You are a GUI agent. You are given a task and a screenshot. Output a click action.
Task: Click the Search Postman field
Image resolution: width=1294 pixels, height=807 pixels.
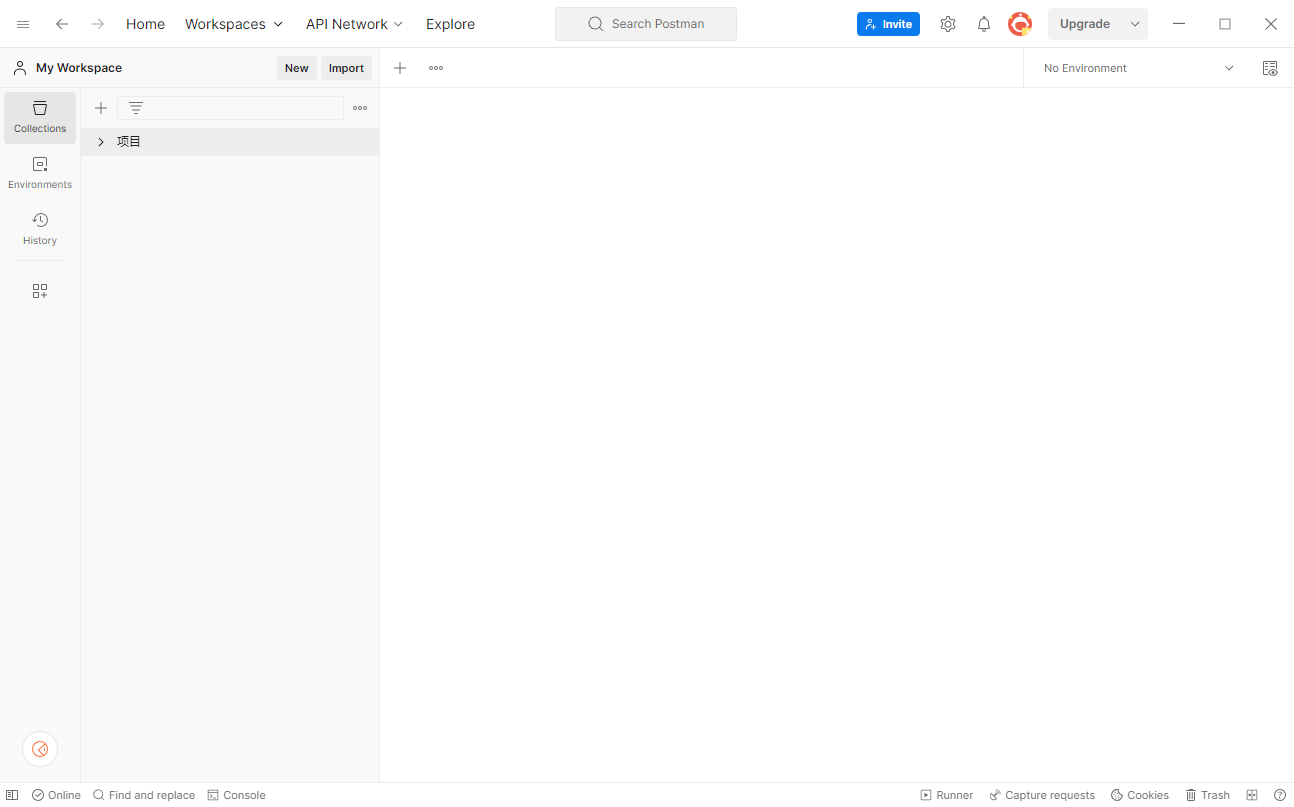pos(646,24)
